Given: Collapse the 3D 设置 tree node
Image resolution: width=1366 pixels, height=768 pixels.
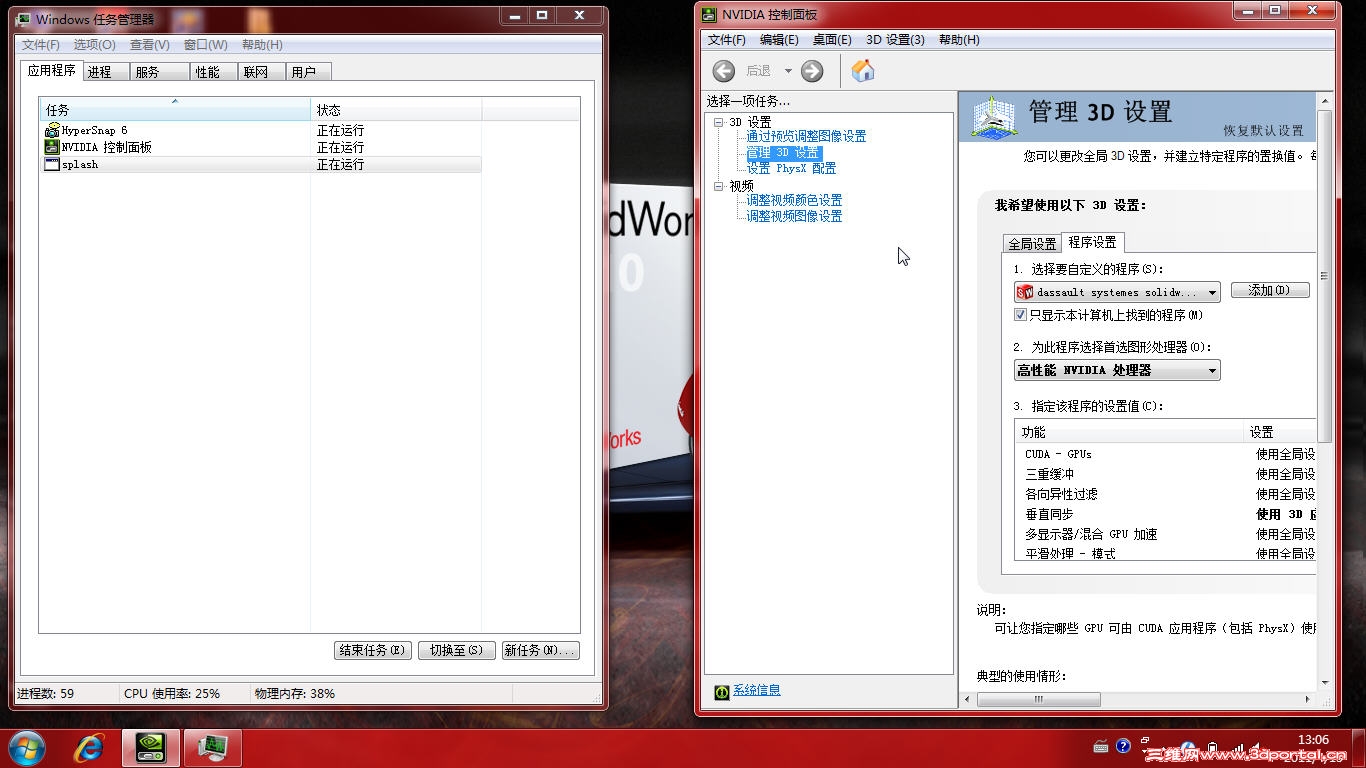Looking at the screenshot, I should tap(718, 122).
